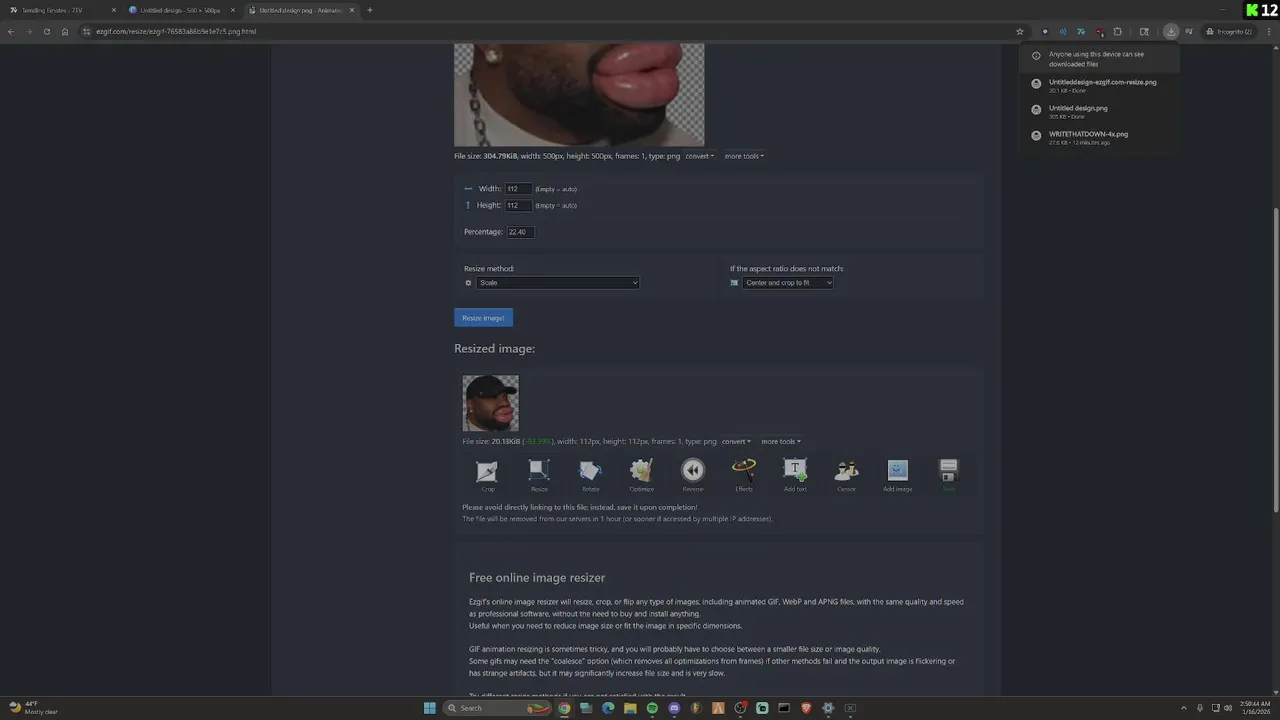Expand convert menu under resized image
The image size is (1280, 720).
coord(735,441)
